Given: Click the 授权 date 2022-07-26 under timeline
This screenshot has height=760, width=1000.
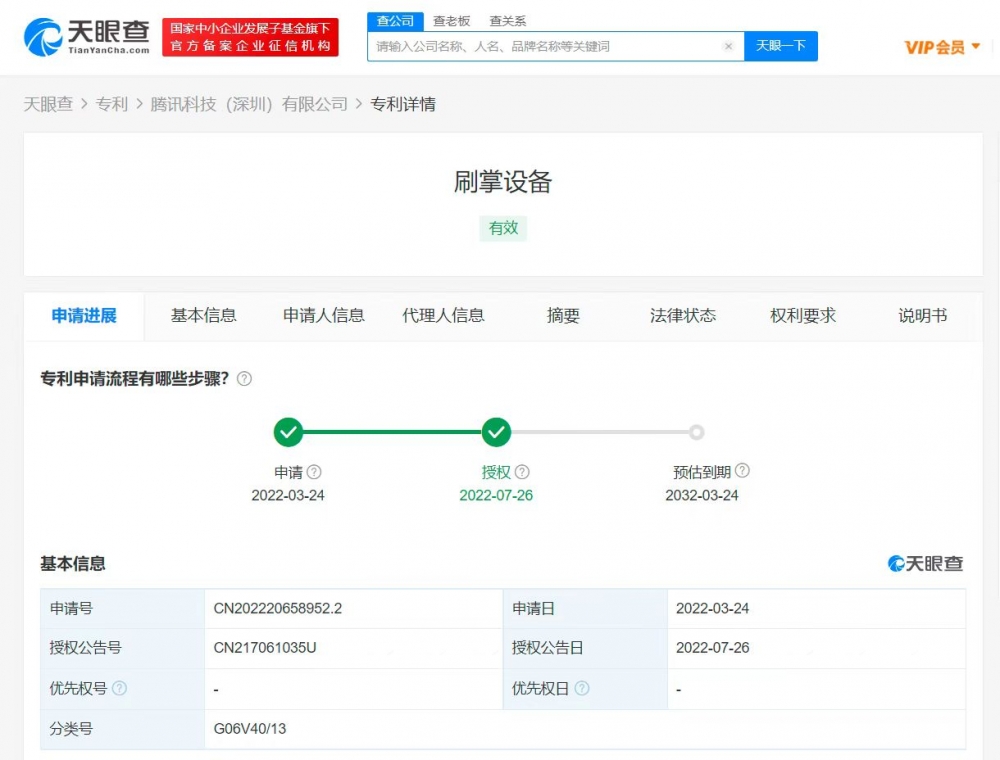Looking at the screenshot, I should tap(496, 495).
